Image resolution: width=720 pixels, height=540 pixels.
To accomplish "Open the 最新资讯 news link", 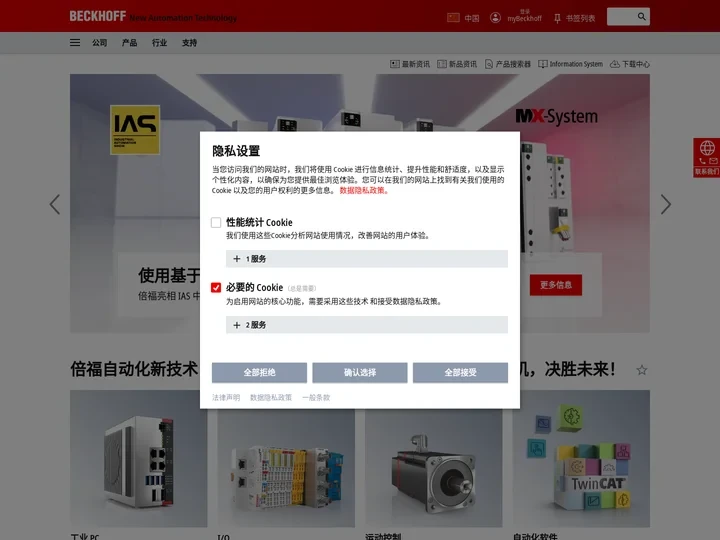I will click(410, 64).
